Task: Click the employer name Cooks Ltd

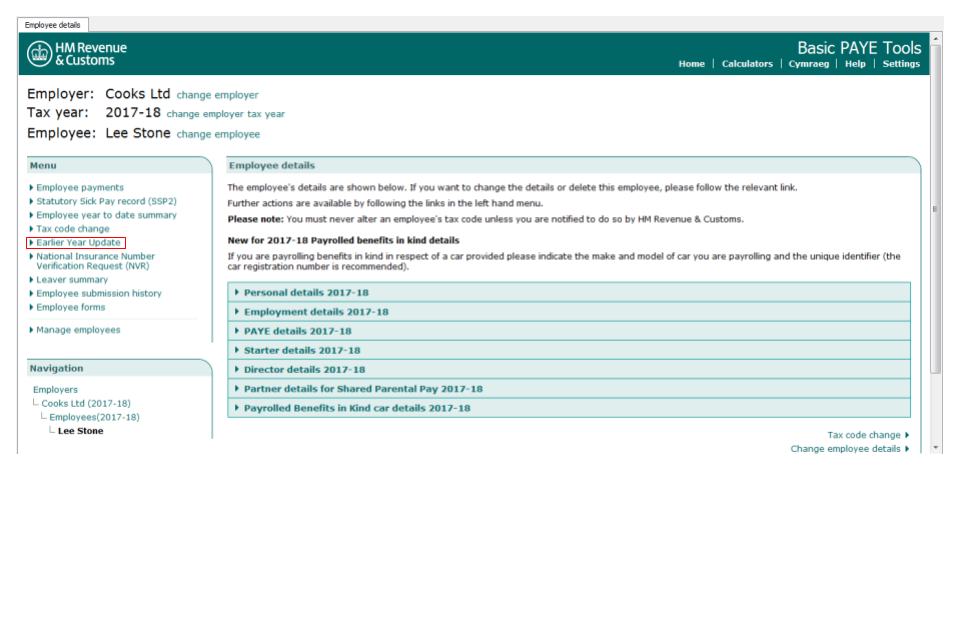Action: click(x=138, y=94)
